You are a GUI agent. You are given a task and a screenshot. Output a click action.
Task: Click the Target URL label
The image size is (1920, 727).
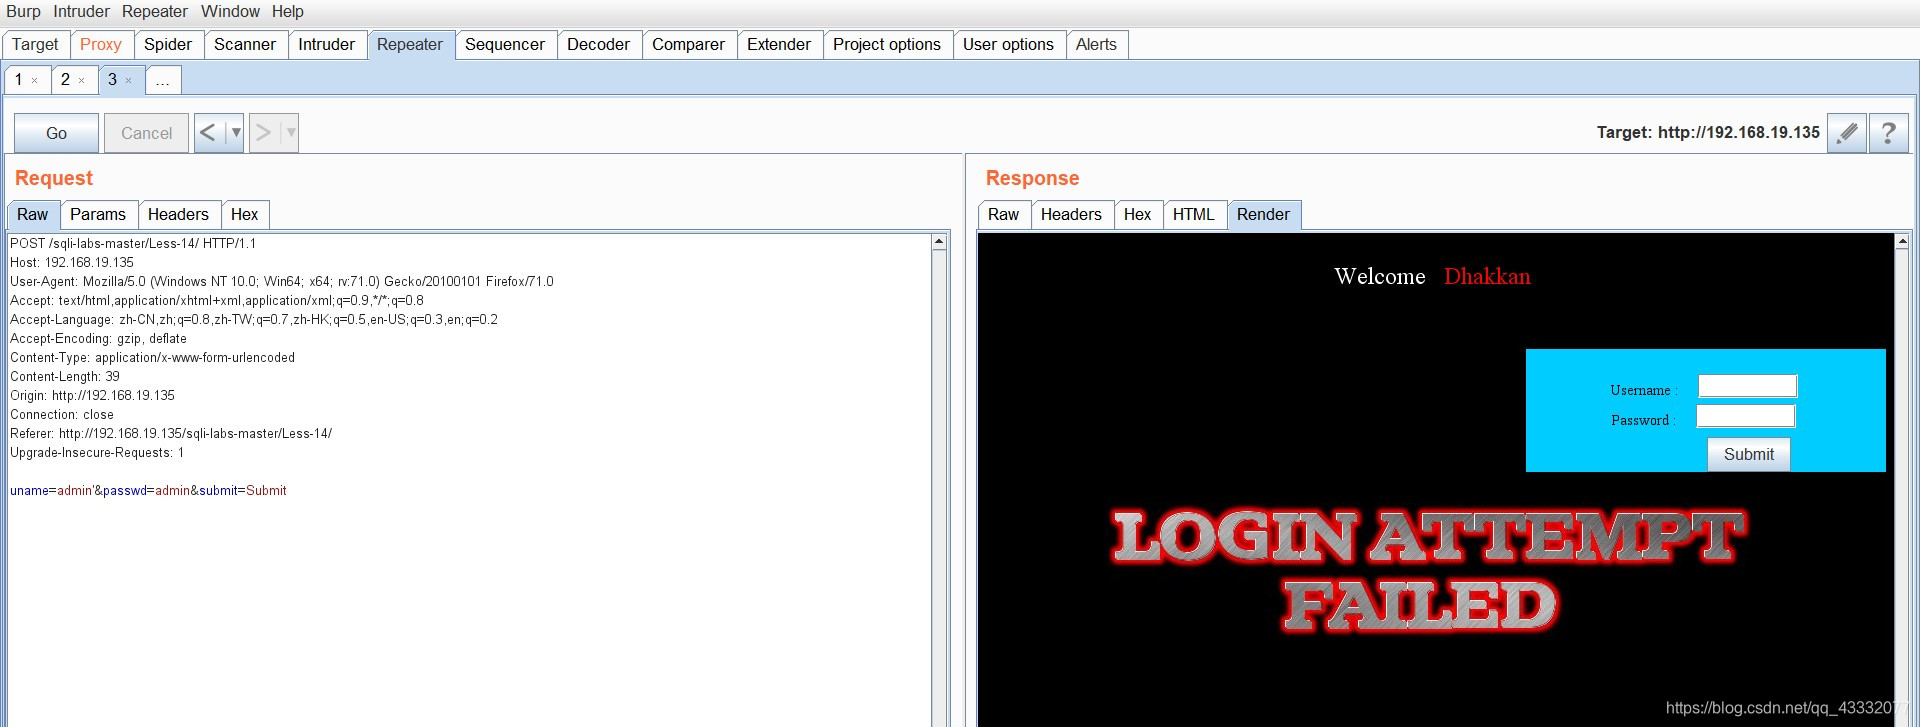1708,132
